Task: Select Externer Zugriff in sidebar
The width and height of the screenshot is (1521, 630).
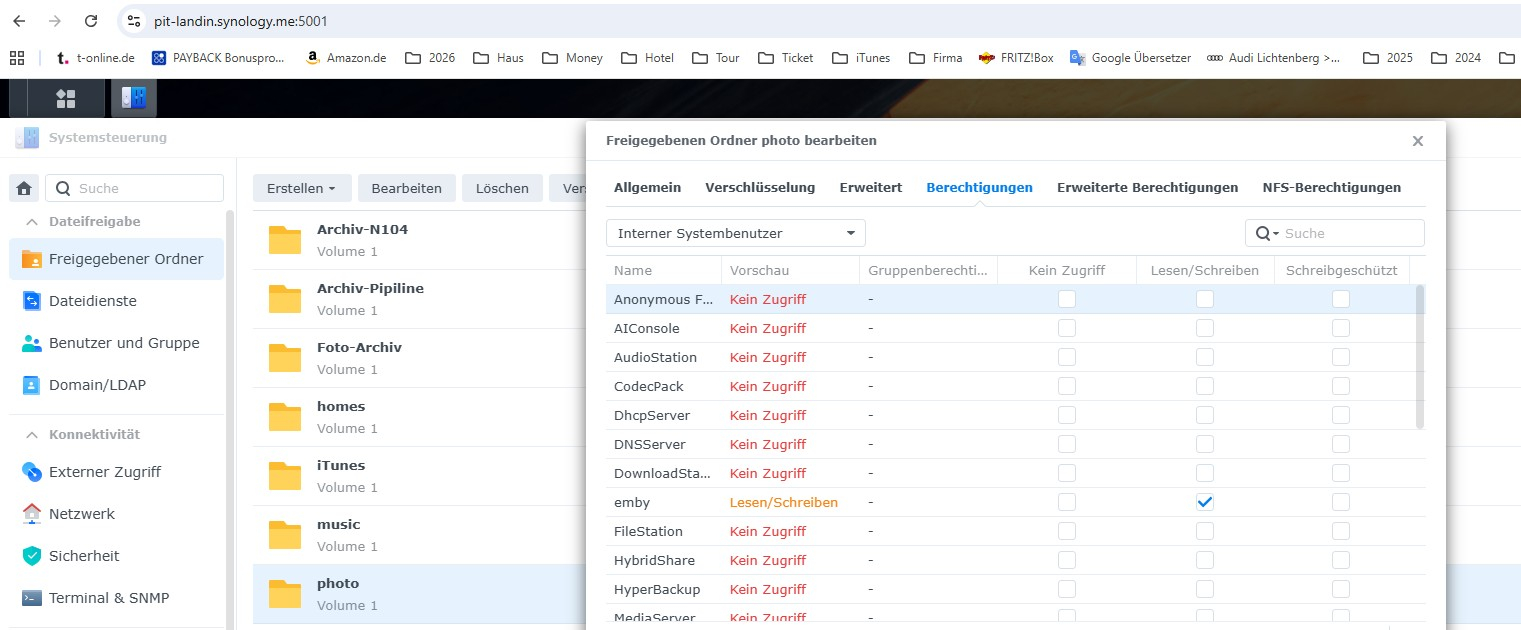Action: [x=104, y=472]
